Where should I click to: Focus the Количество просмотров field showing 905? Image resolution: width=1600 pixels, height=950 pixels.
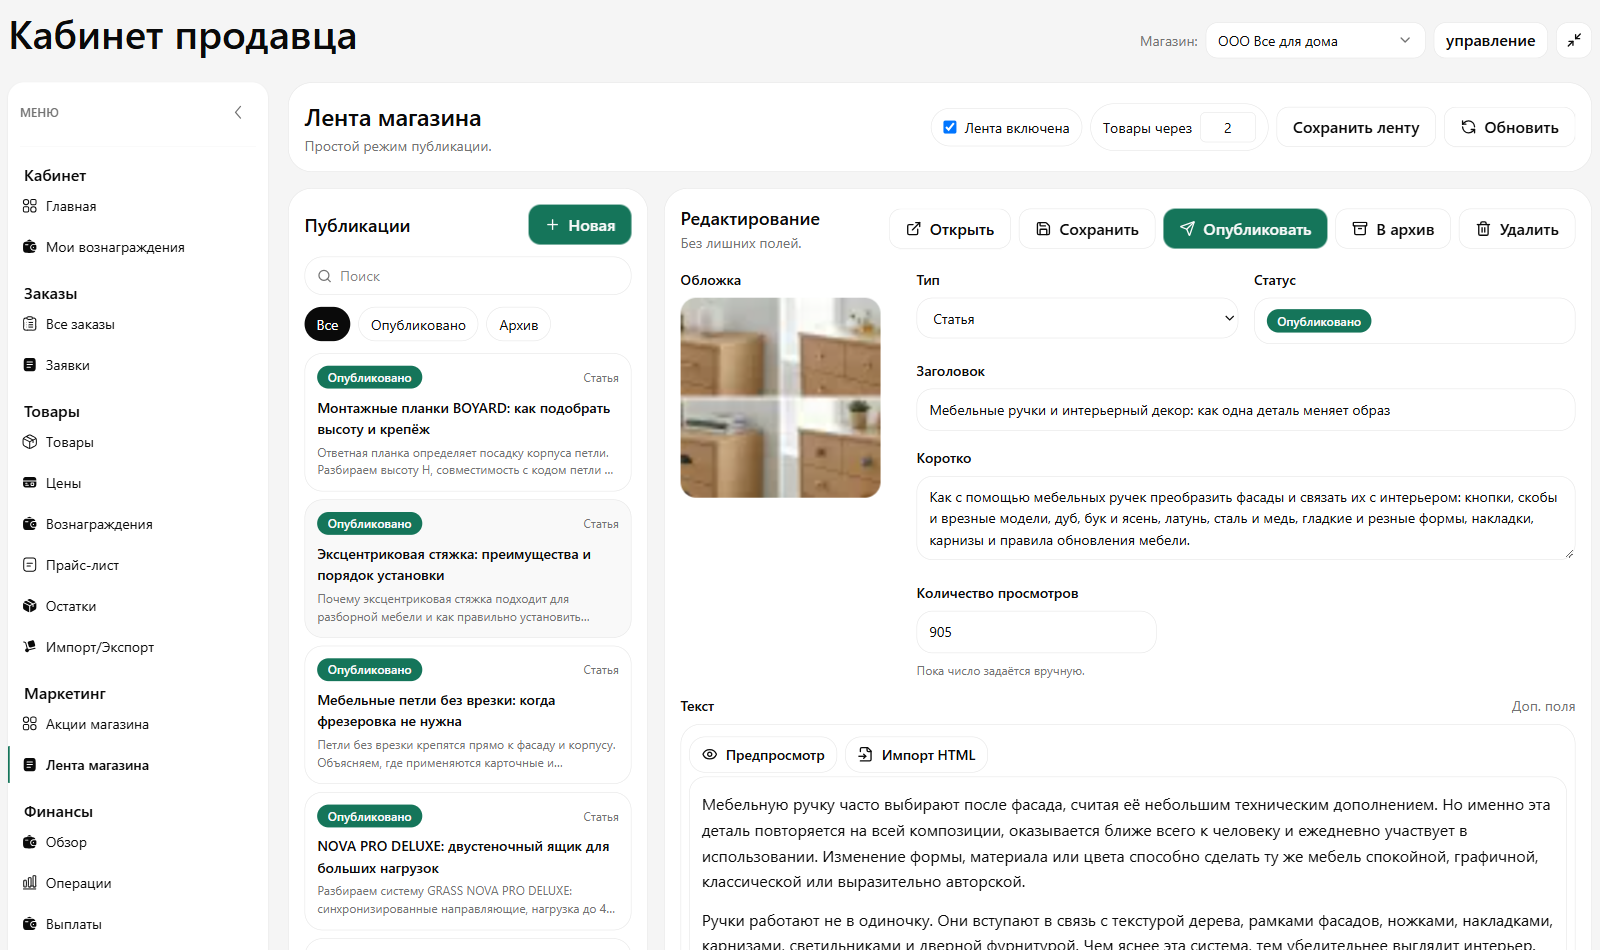(1036, 632)
